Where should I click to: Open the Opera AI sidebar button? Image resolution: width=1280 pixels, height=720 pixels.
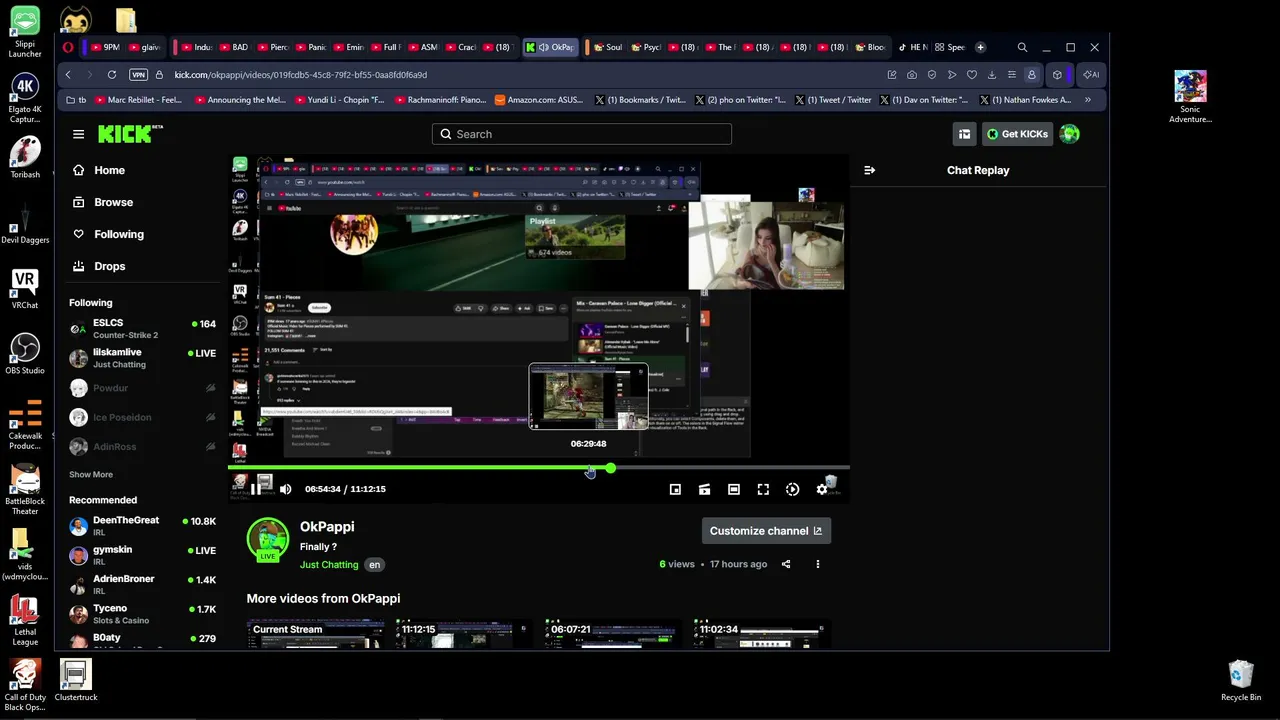[x=1091, y=75]
